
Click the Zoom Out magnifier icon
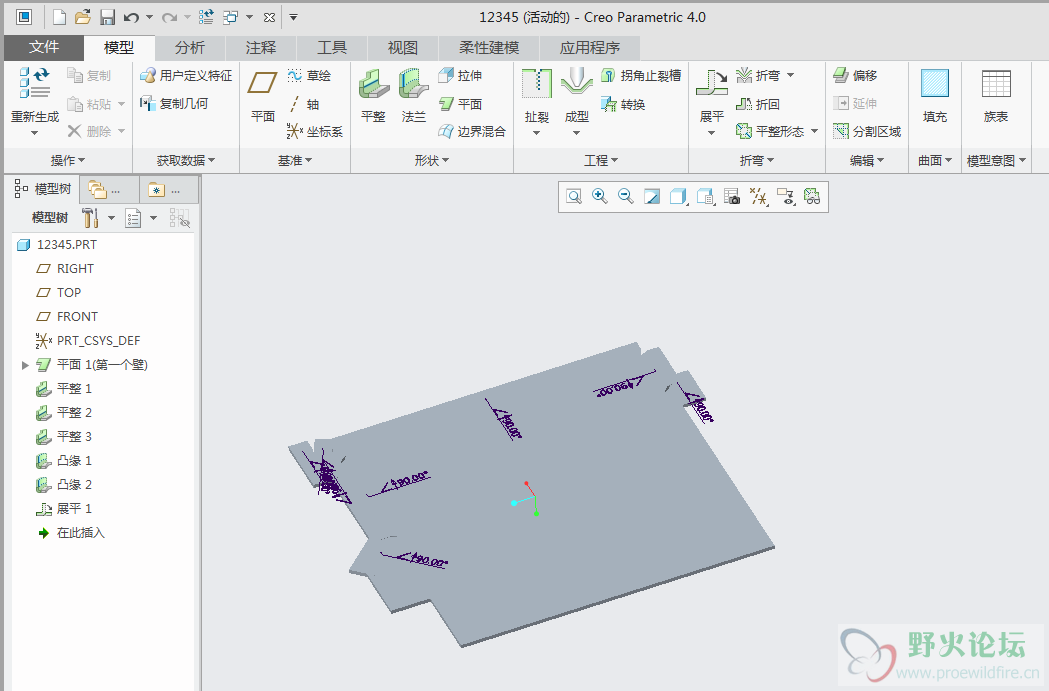coord(626,196)
